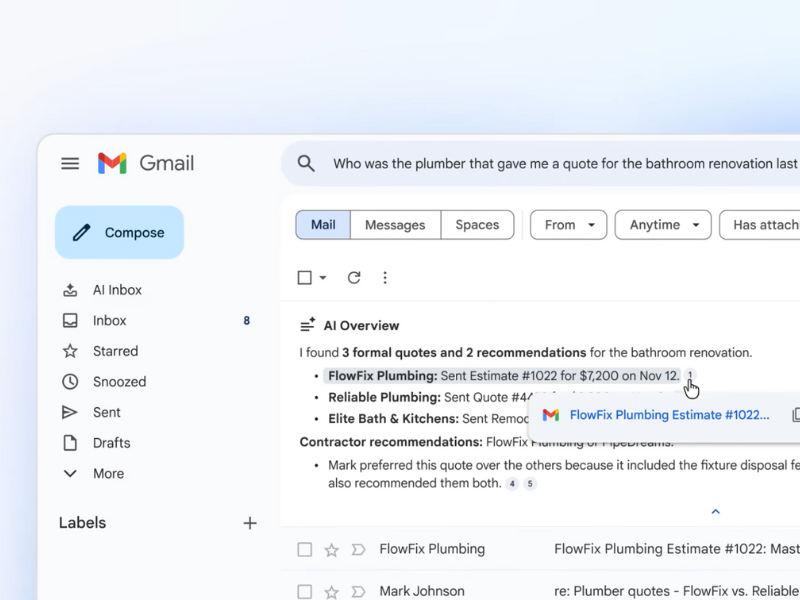The height and width of the screenshot is (600, 800).
Task: Open Drafts folder
Action: (111, 443)
